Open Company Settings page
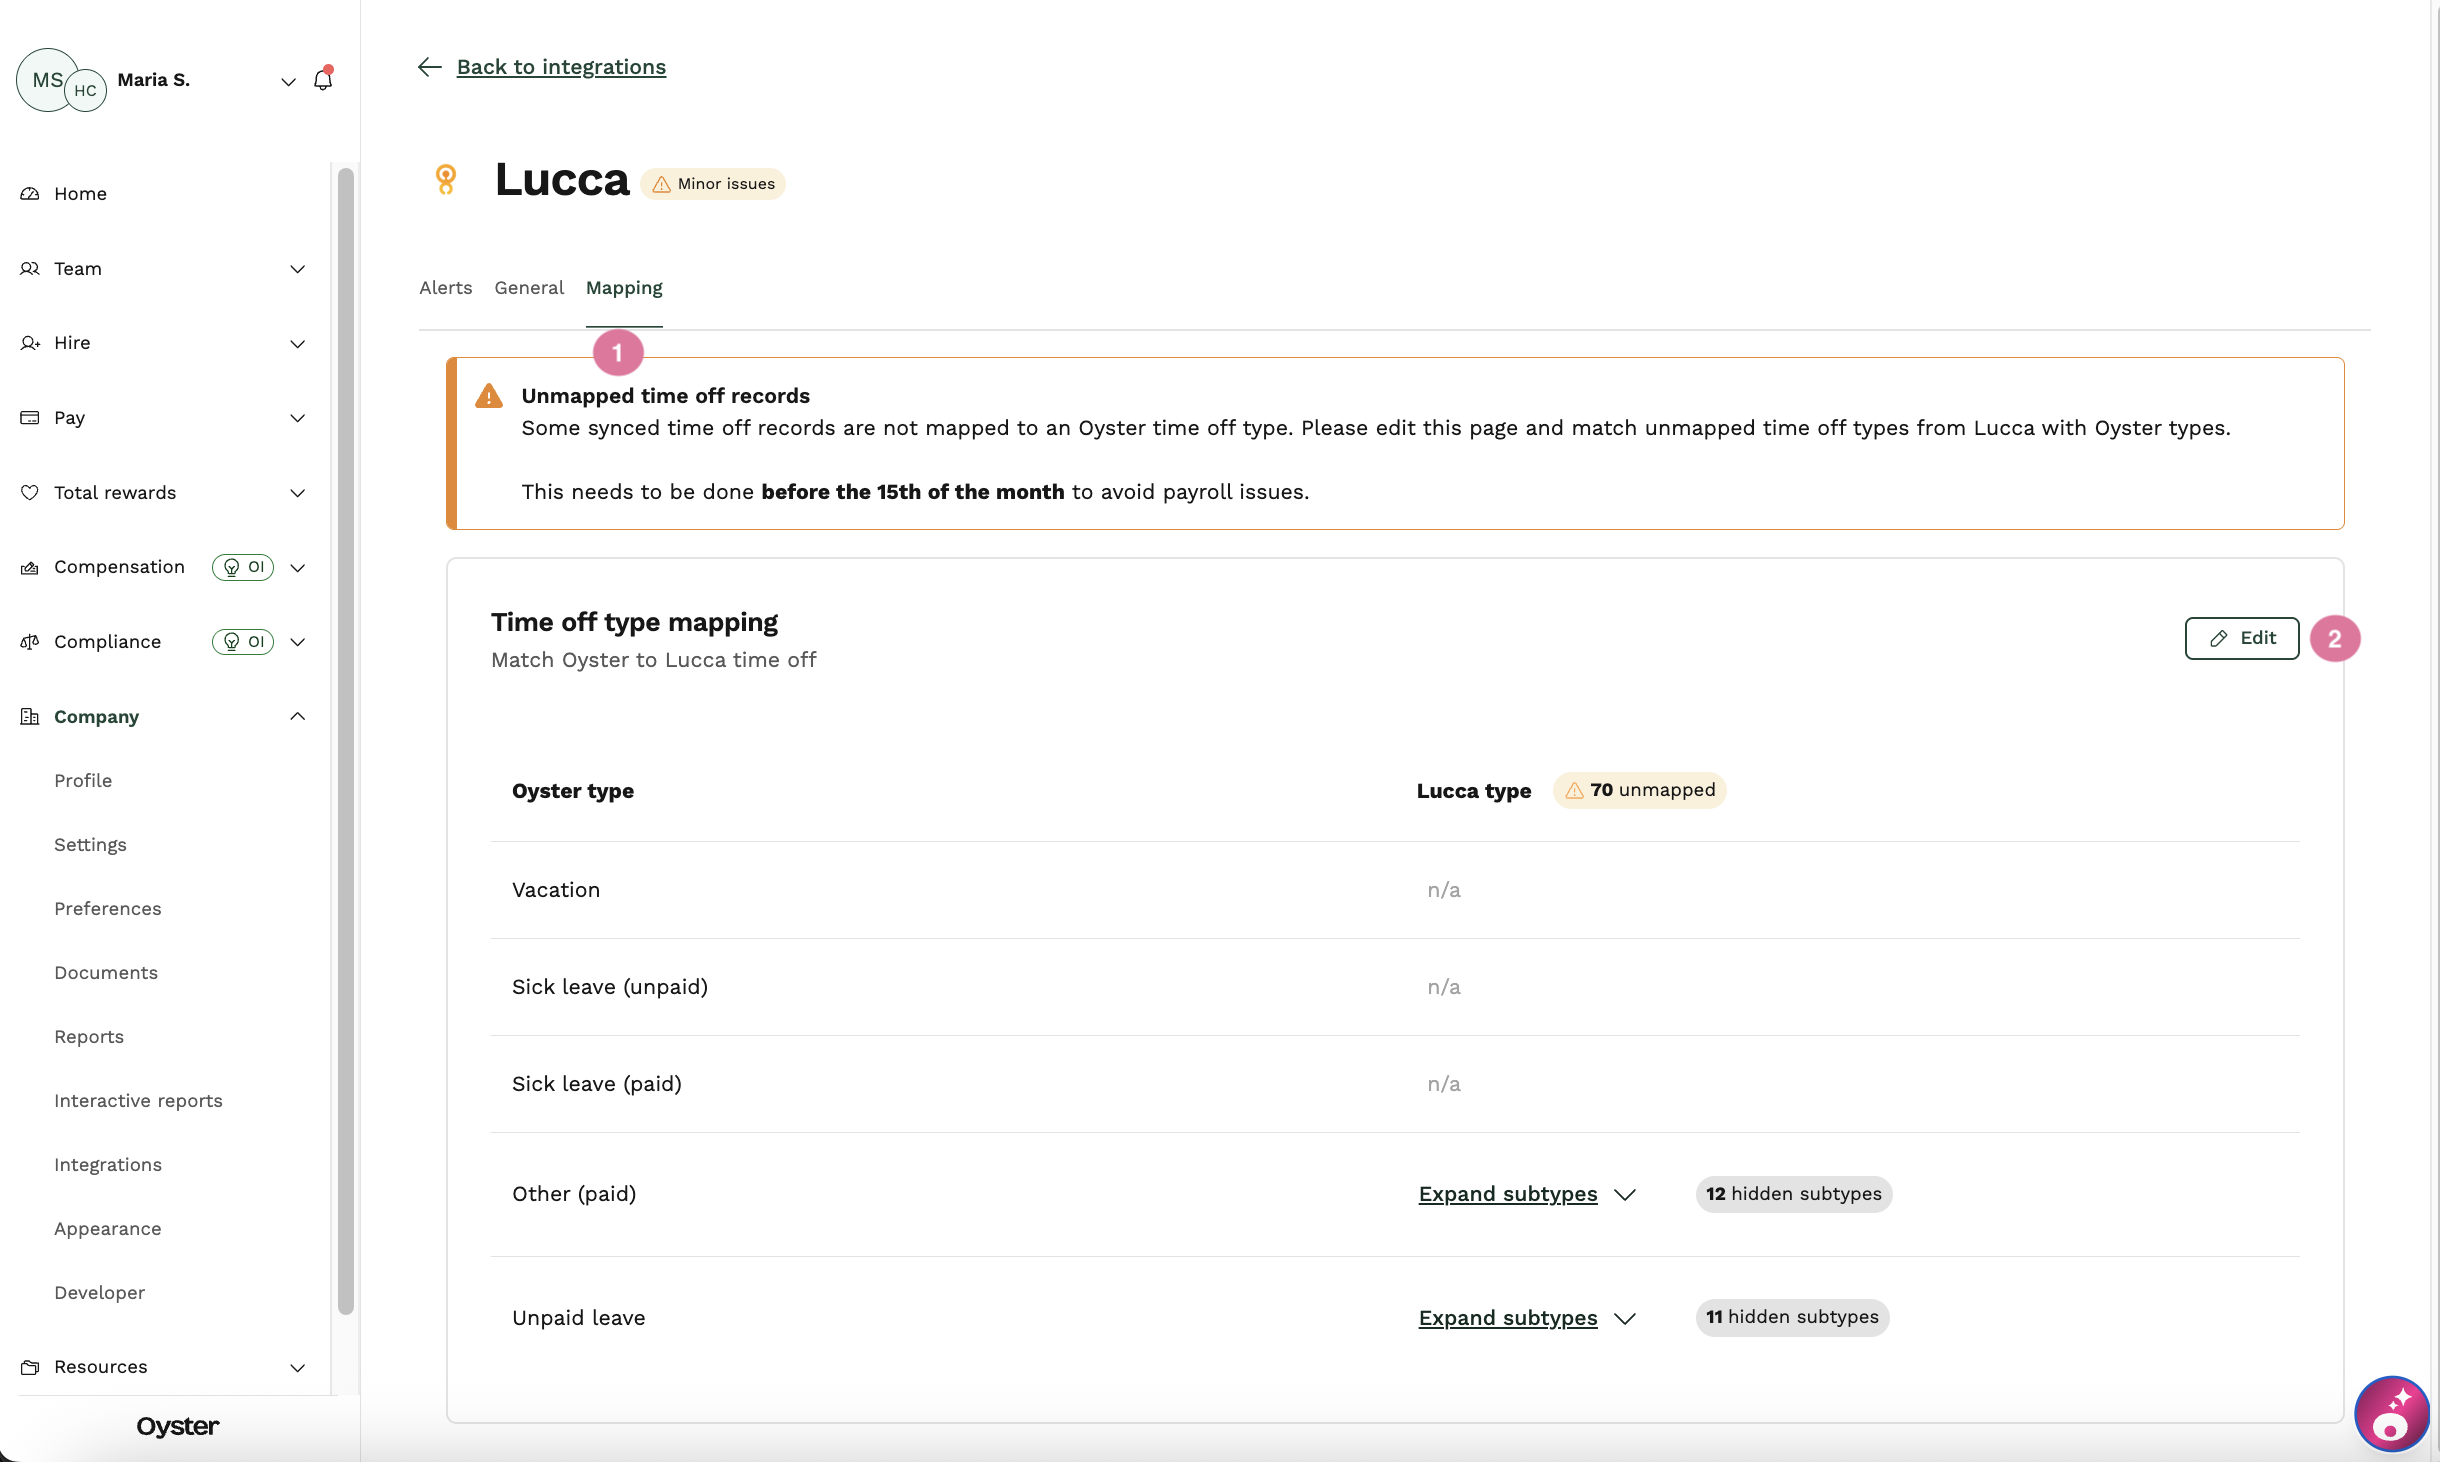The height and width of the screenshot is (1462, 2440). tap(90, 845)
